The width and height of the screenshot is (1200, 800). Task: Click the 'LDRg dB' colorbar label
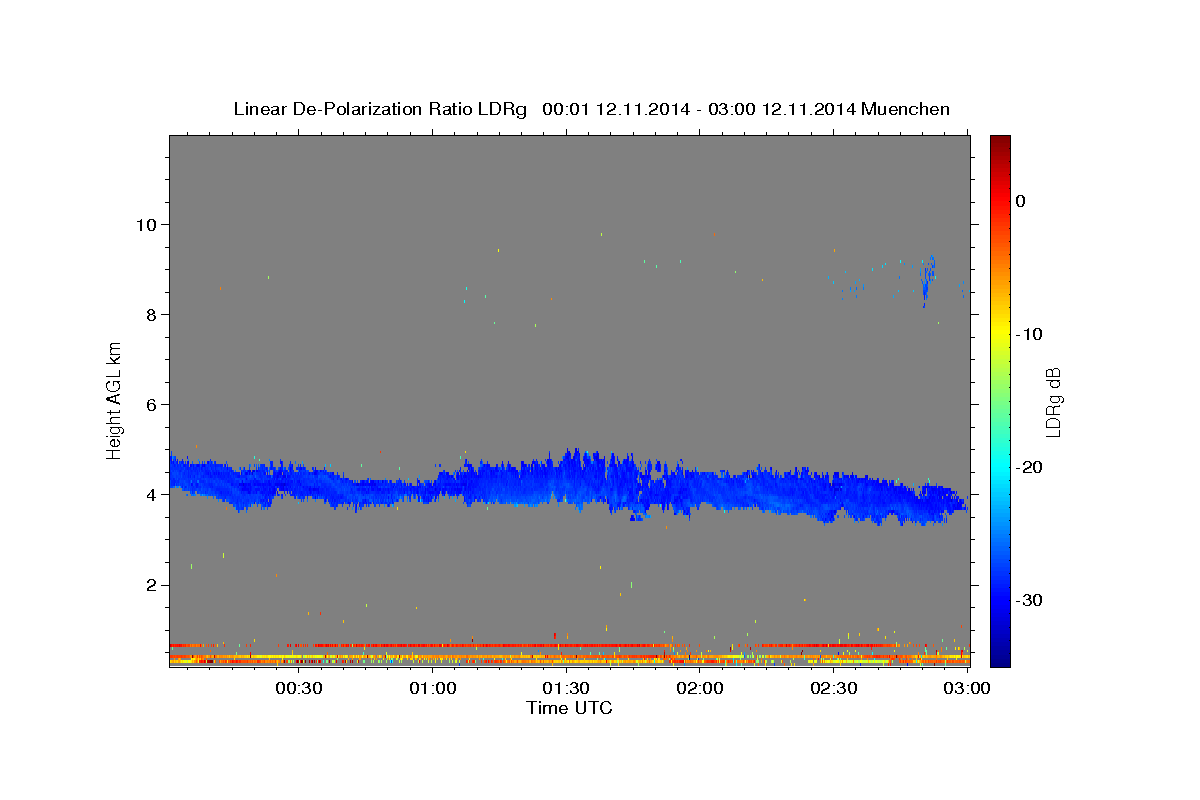pos(1053,401)
